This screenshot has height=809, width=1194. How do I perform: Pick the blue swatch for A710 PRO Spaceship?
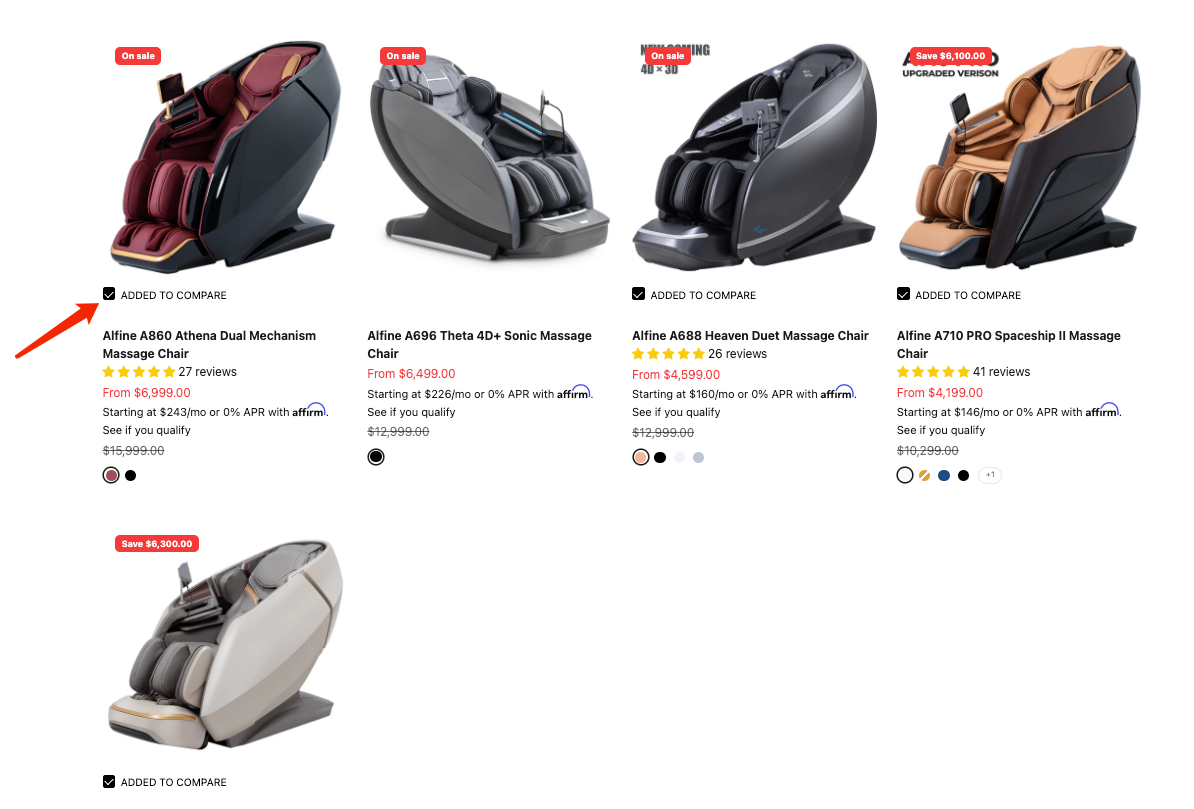point(944,475)
